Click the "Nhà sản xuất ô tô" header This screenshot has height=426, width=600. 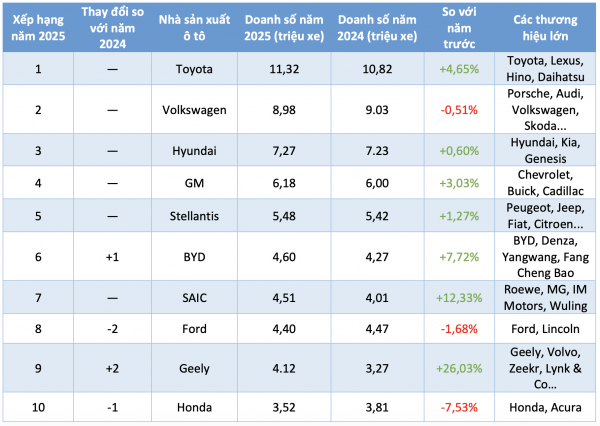194,27
